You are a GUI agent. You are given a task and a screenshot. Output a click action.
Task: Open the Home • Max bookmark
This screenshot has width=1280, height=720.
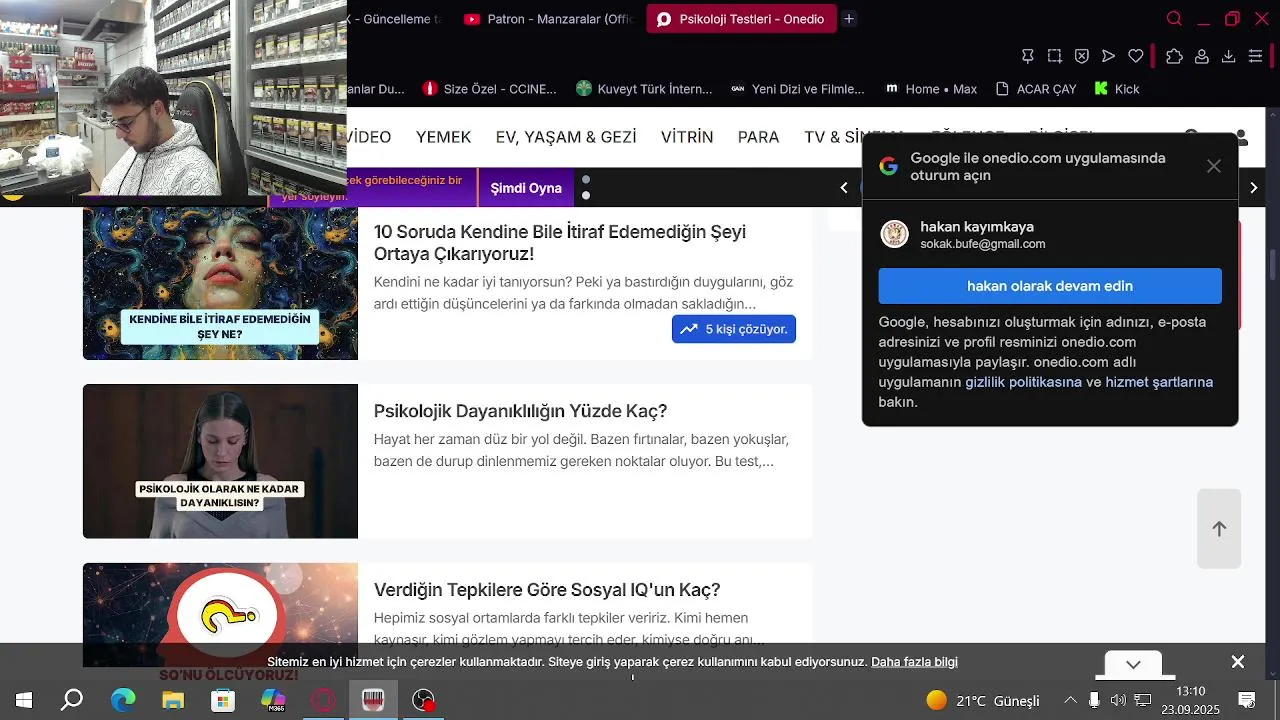tap(930, 89)
